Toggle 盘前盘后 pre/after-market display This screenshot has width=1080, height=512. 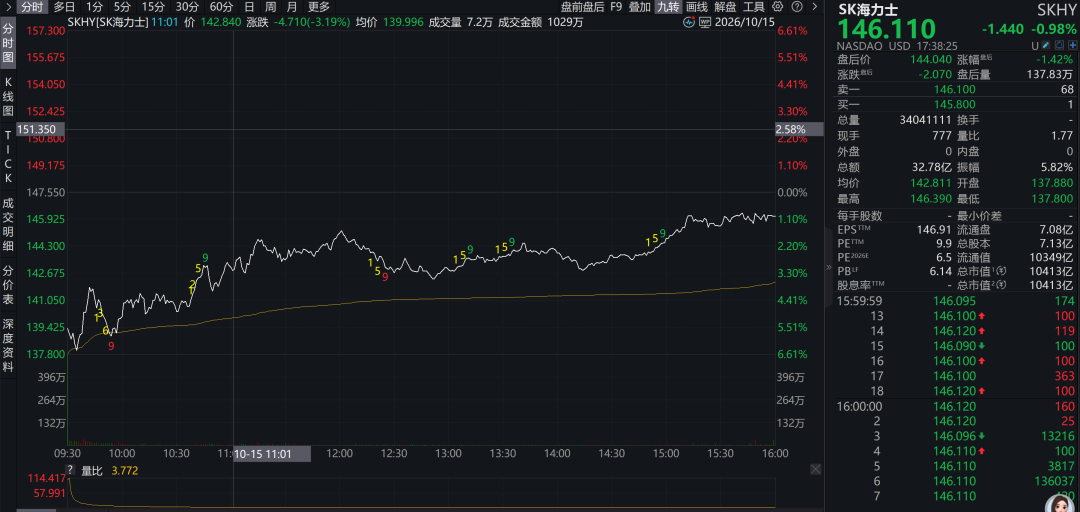[582, 7]
